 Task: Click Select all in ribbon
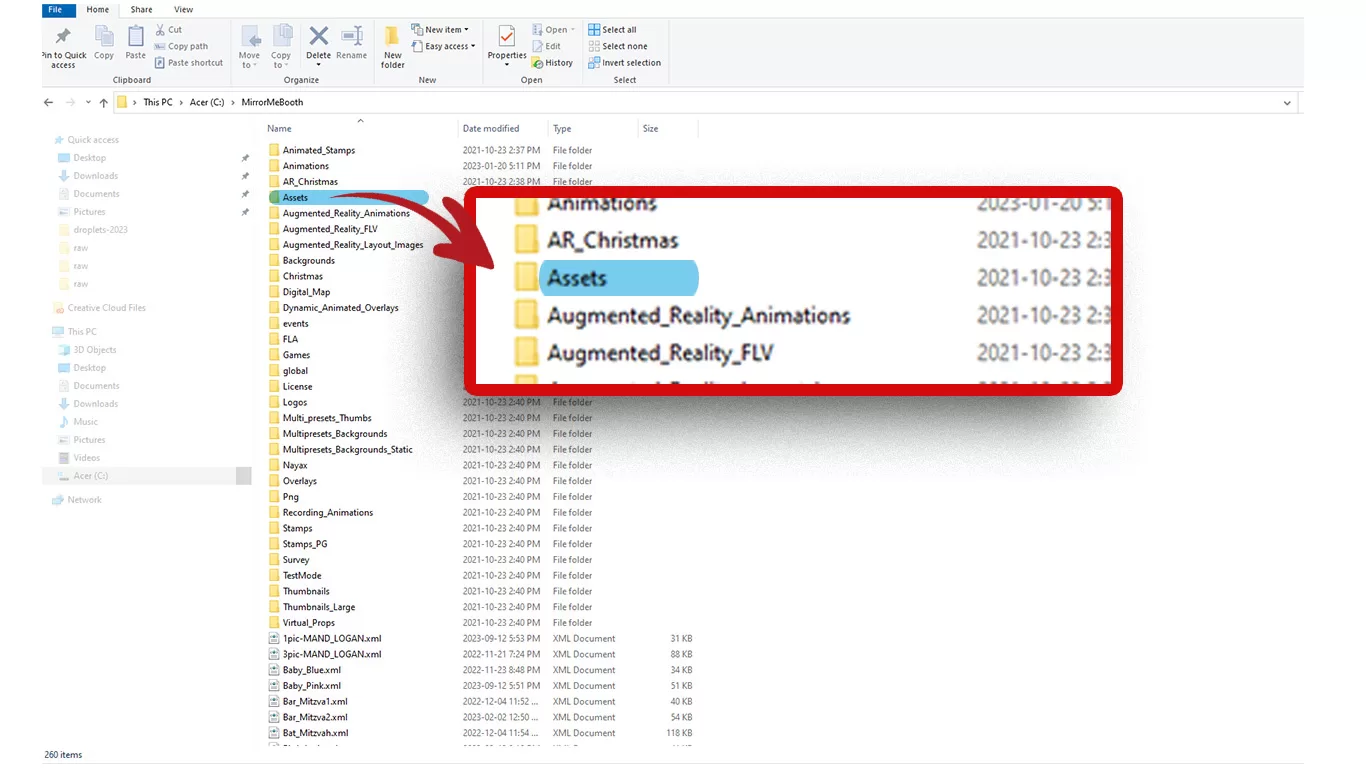(x=612, y=30)
